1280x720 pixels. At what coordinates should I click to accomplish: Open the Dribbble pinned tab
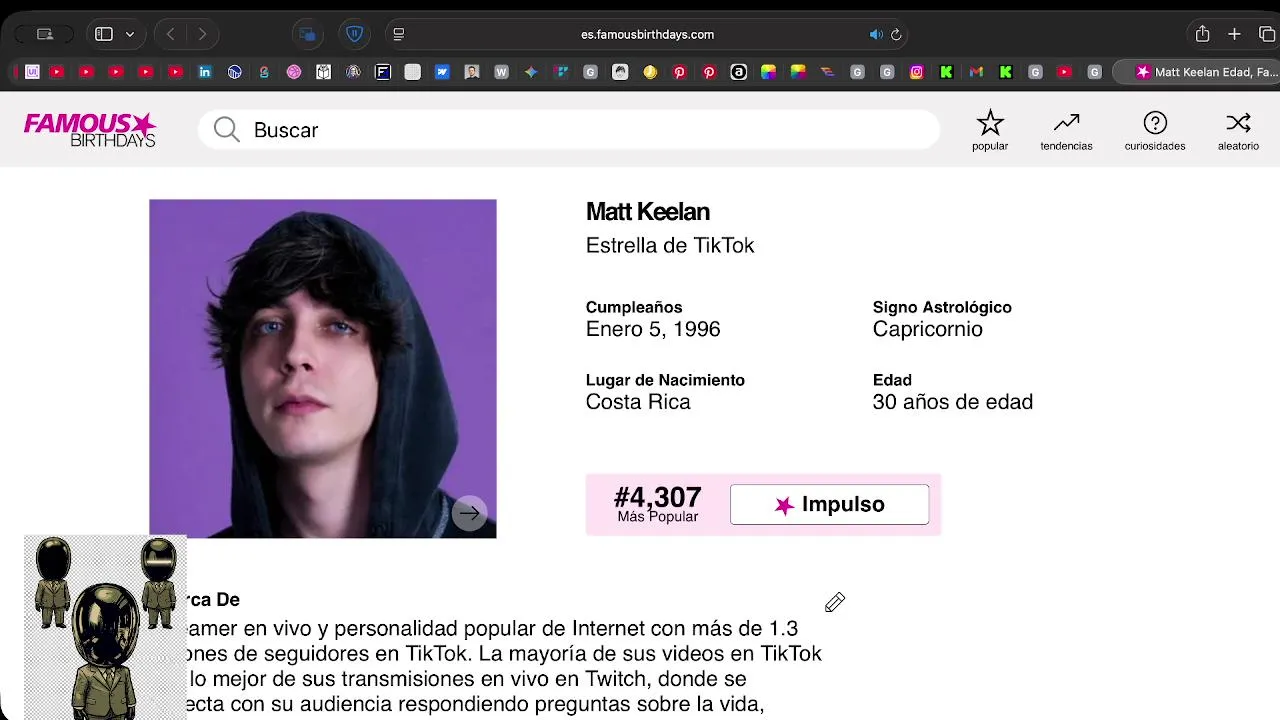click(294, 72)
